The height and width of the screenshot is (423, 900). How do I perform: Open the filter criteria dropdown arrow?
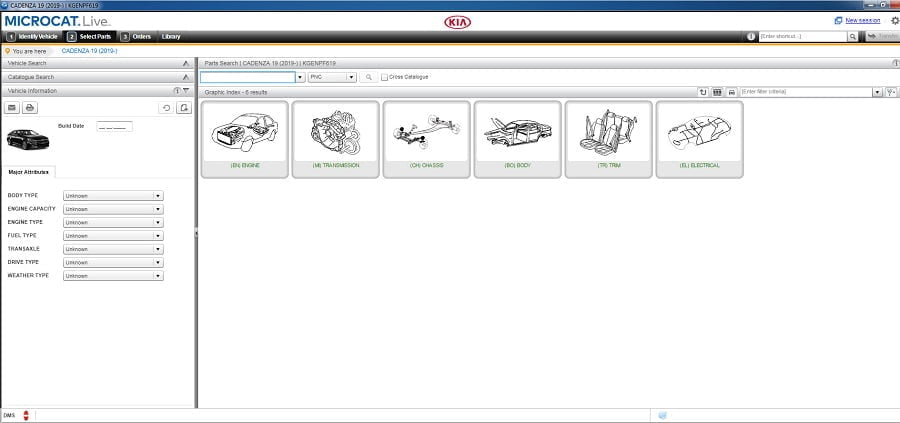[877, 92]
